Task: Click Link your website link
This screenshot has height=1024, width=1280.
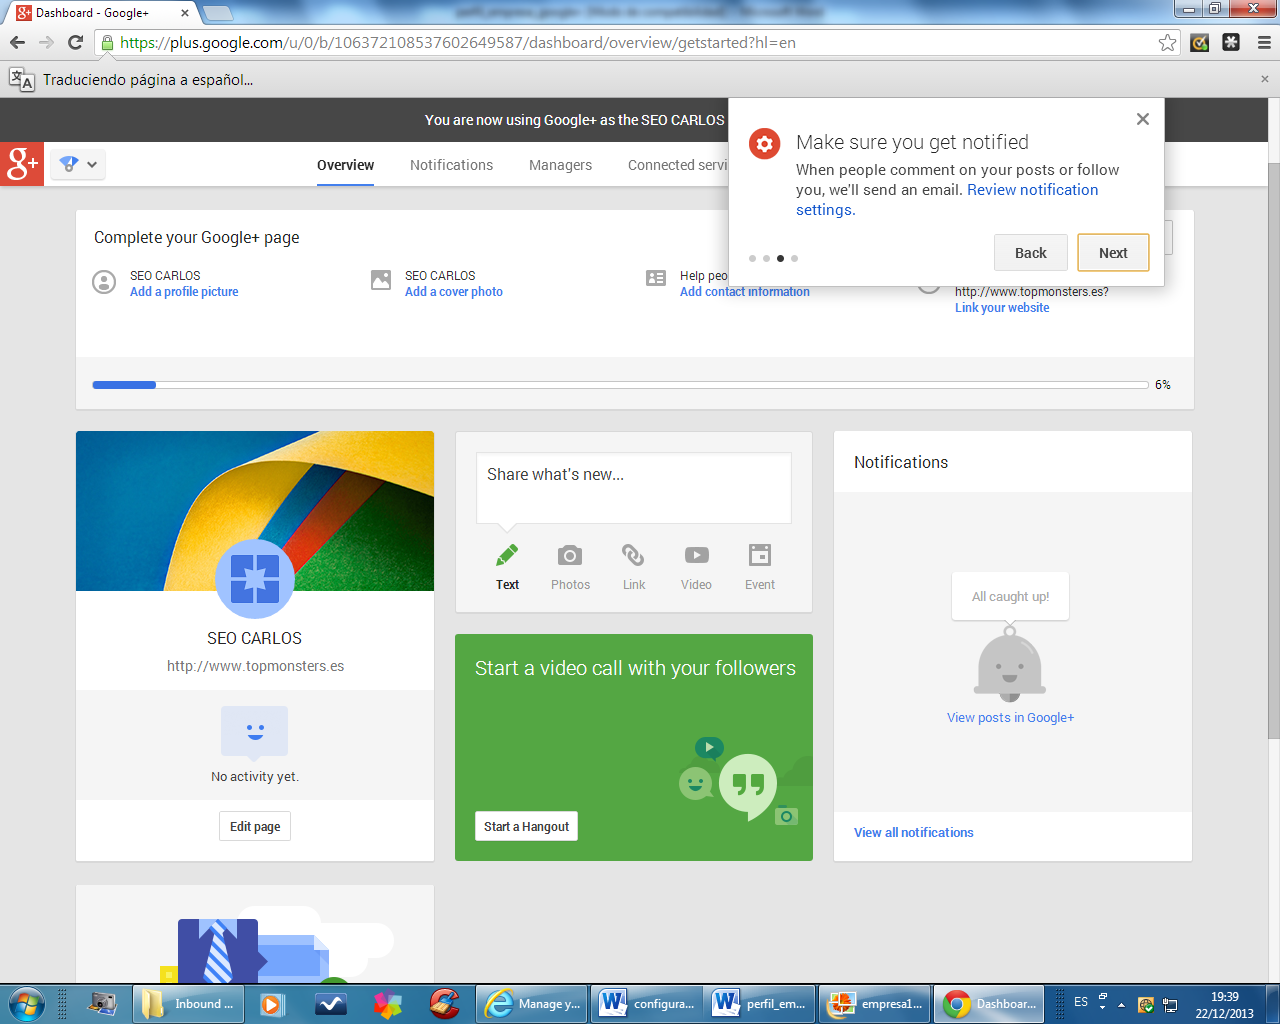Action: click(1002, 308)
